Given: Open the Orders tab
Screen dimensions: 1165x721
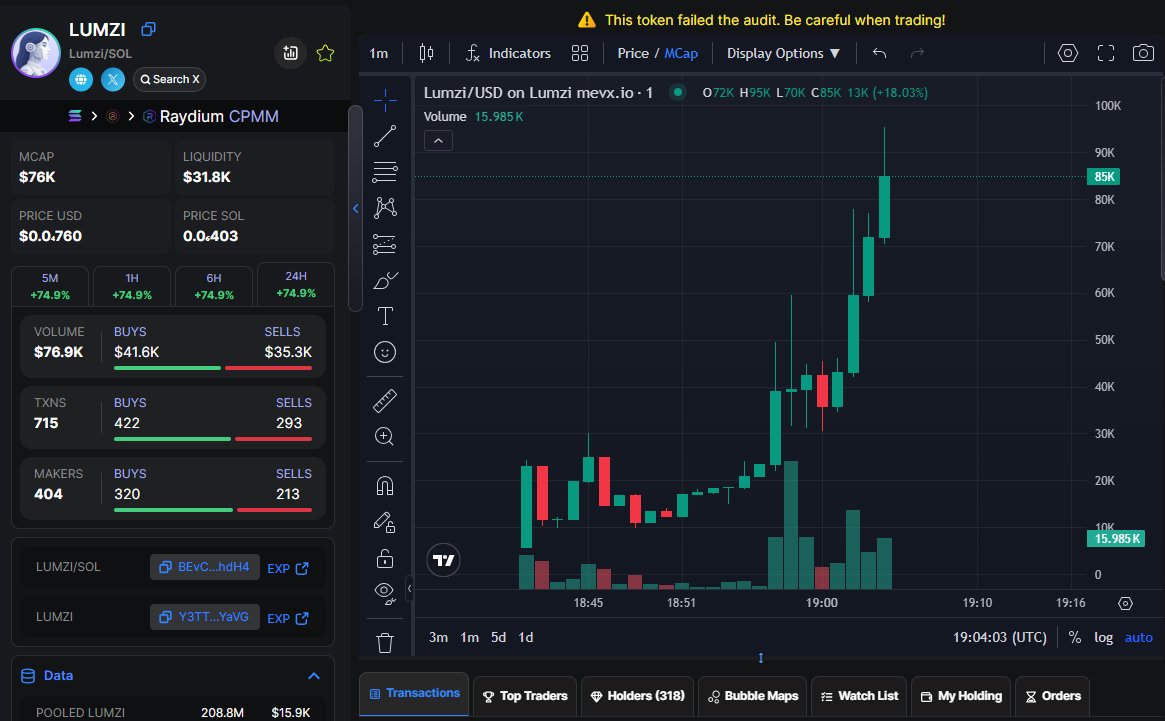Looking at the screenshot, I should click(1053, 696).
